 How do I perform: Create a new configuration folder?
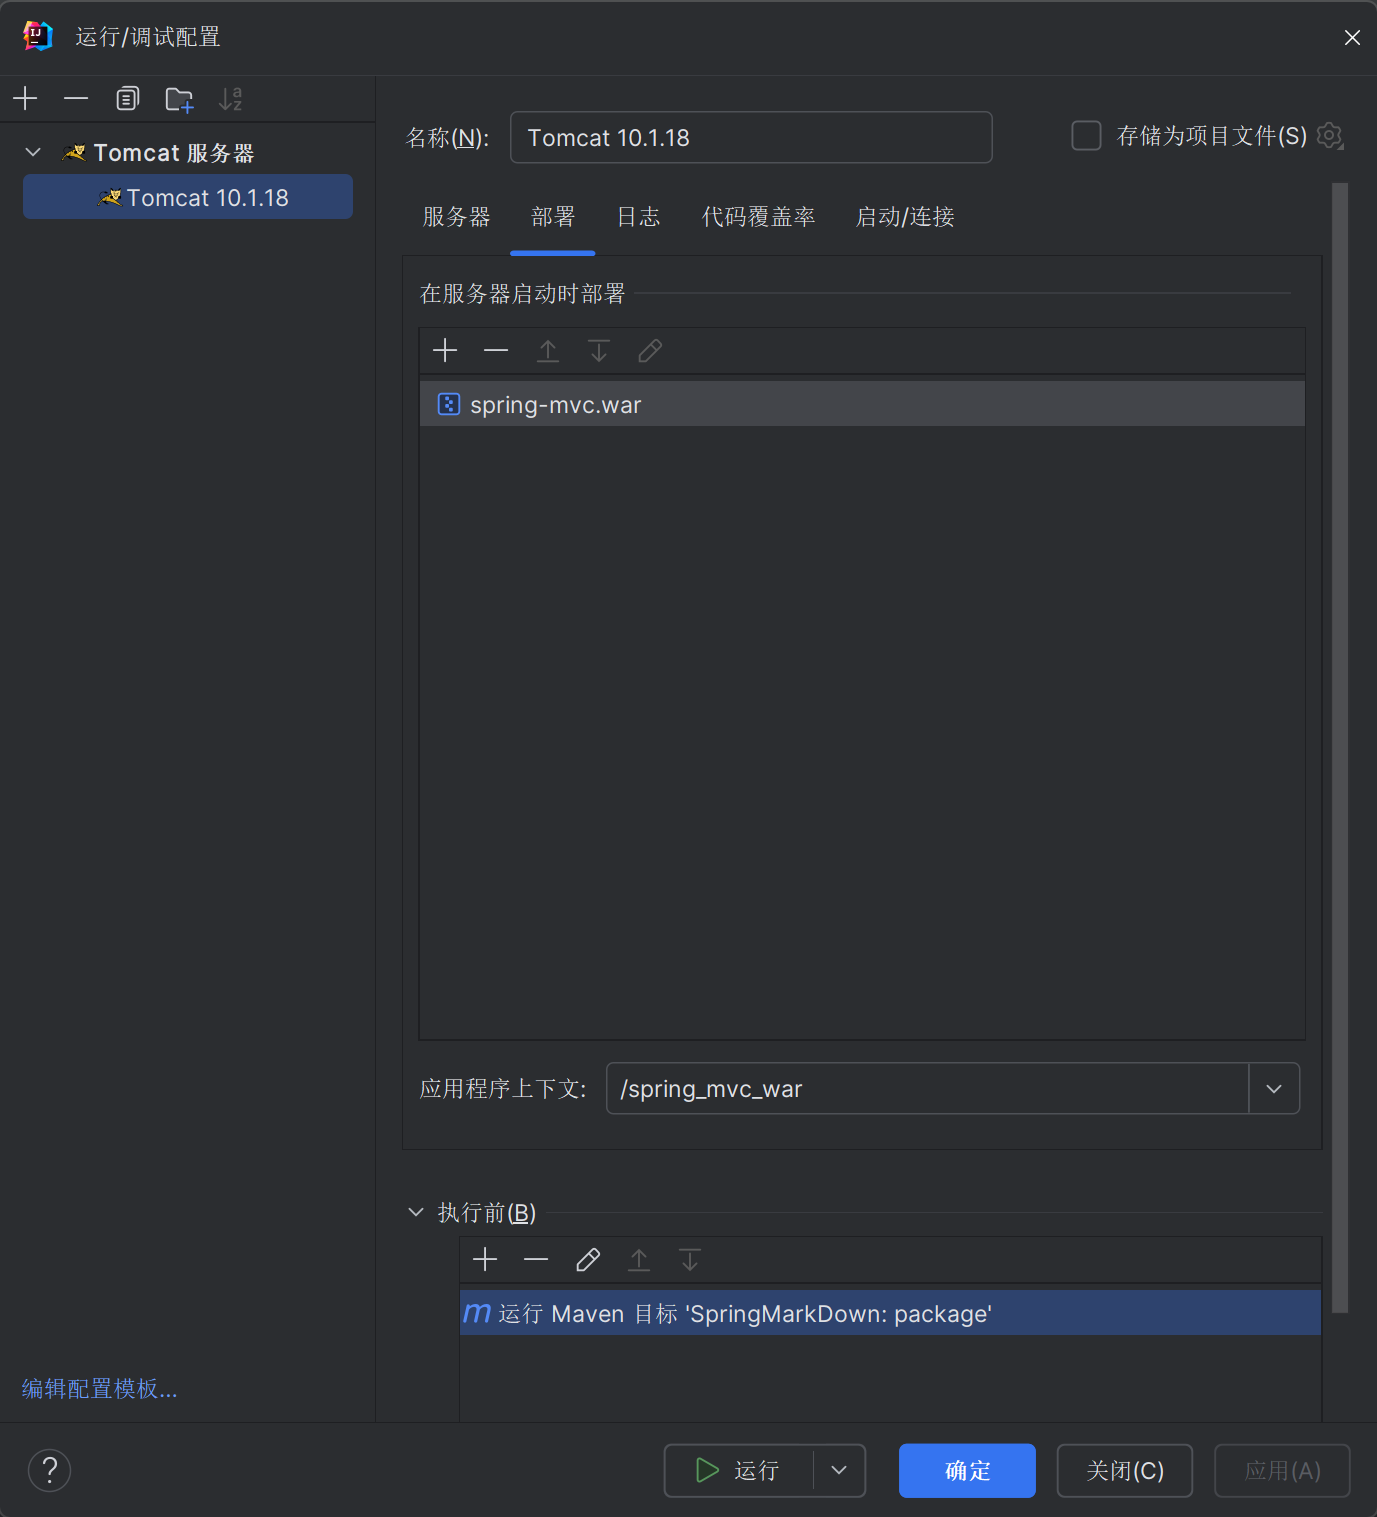(x=179, y=99)
